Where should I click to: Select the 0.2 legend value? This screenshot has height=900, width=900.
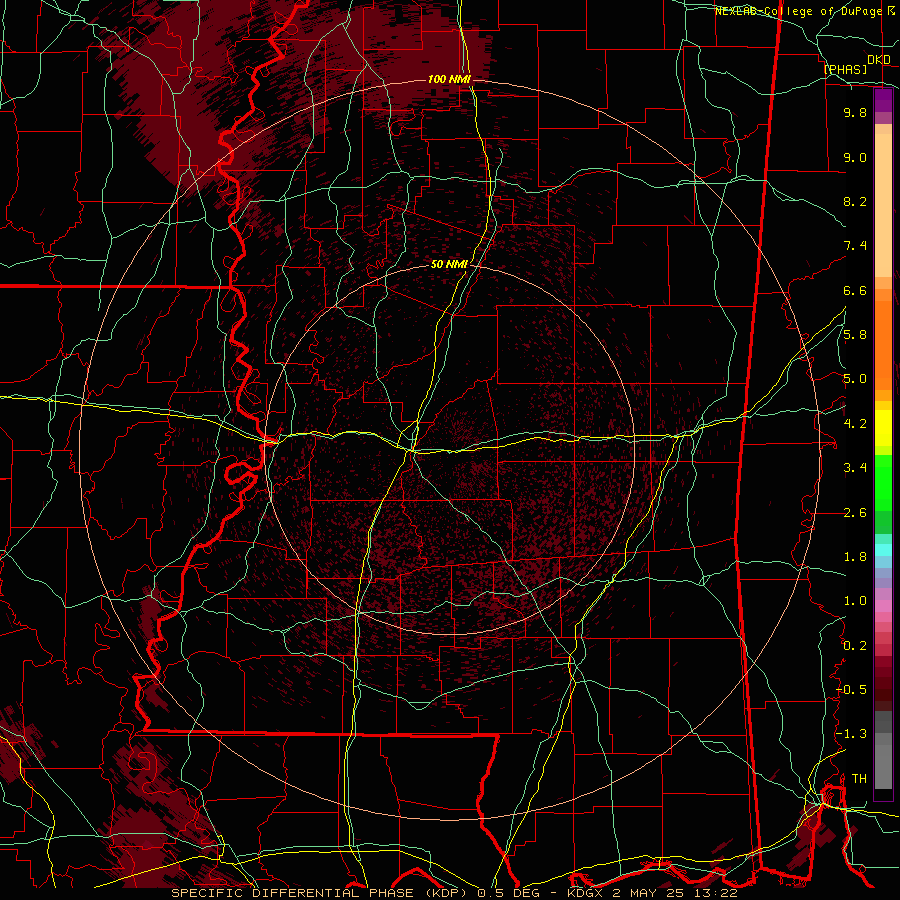pyautogui.click(x=855, y=646)
